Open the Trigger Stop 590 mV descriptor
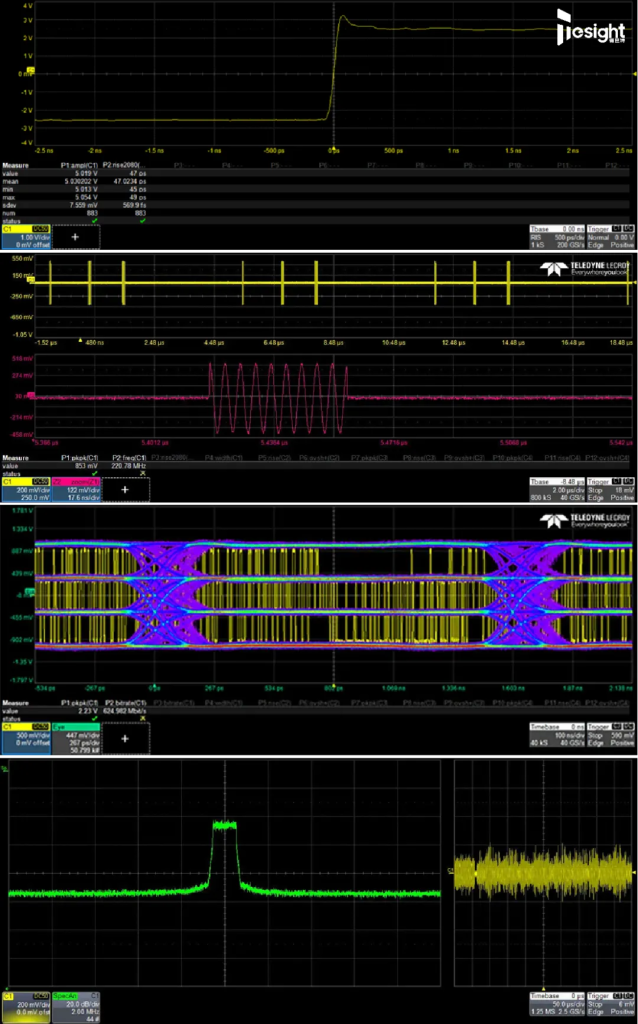This screenshot has width=638, height=1024. (x=611, y=737)
